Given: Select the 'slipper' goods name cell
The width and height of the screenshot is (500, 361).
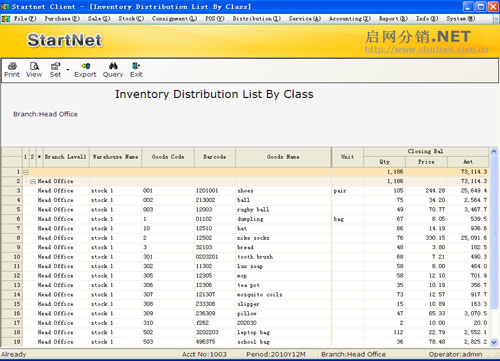Looking at the screenshot, I should point(283,304).
